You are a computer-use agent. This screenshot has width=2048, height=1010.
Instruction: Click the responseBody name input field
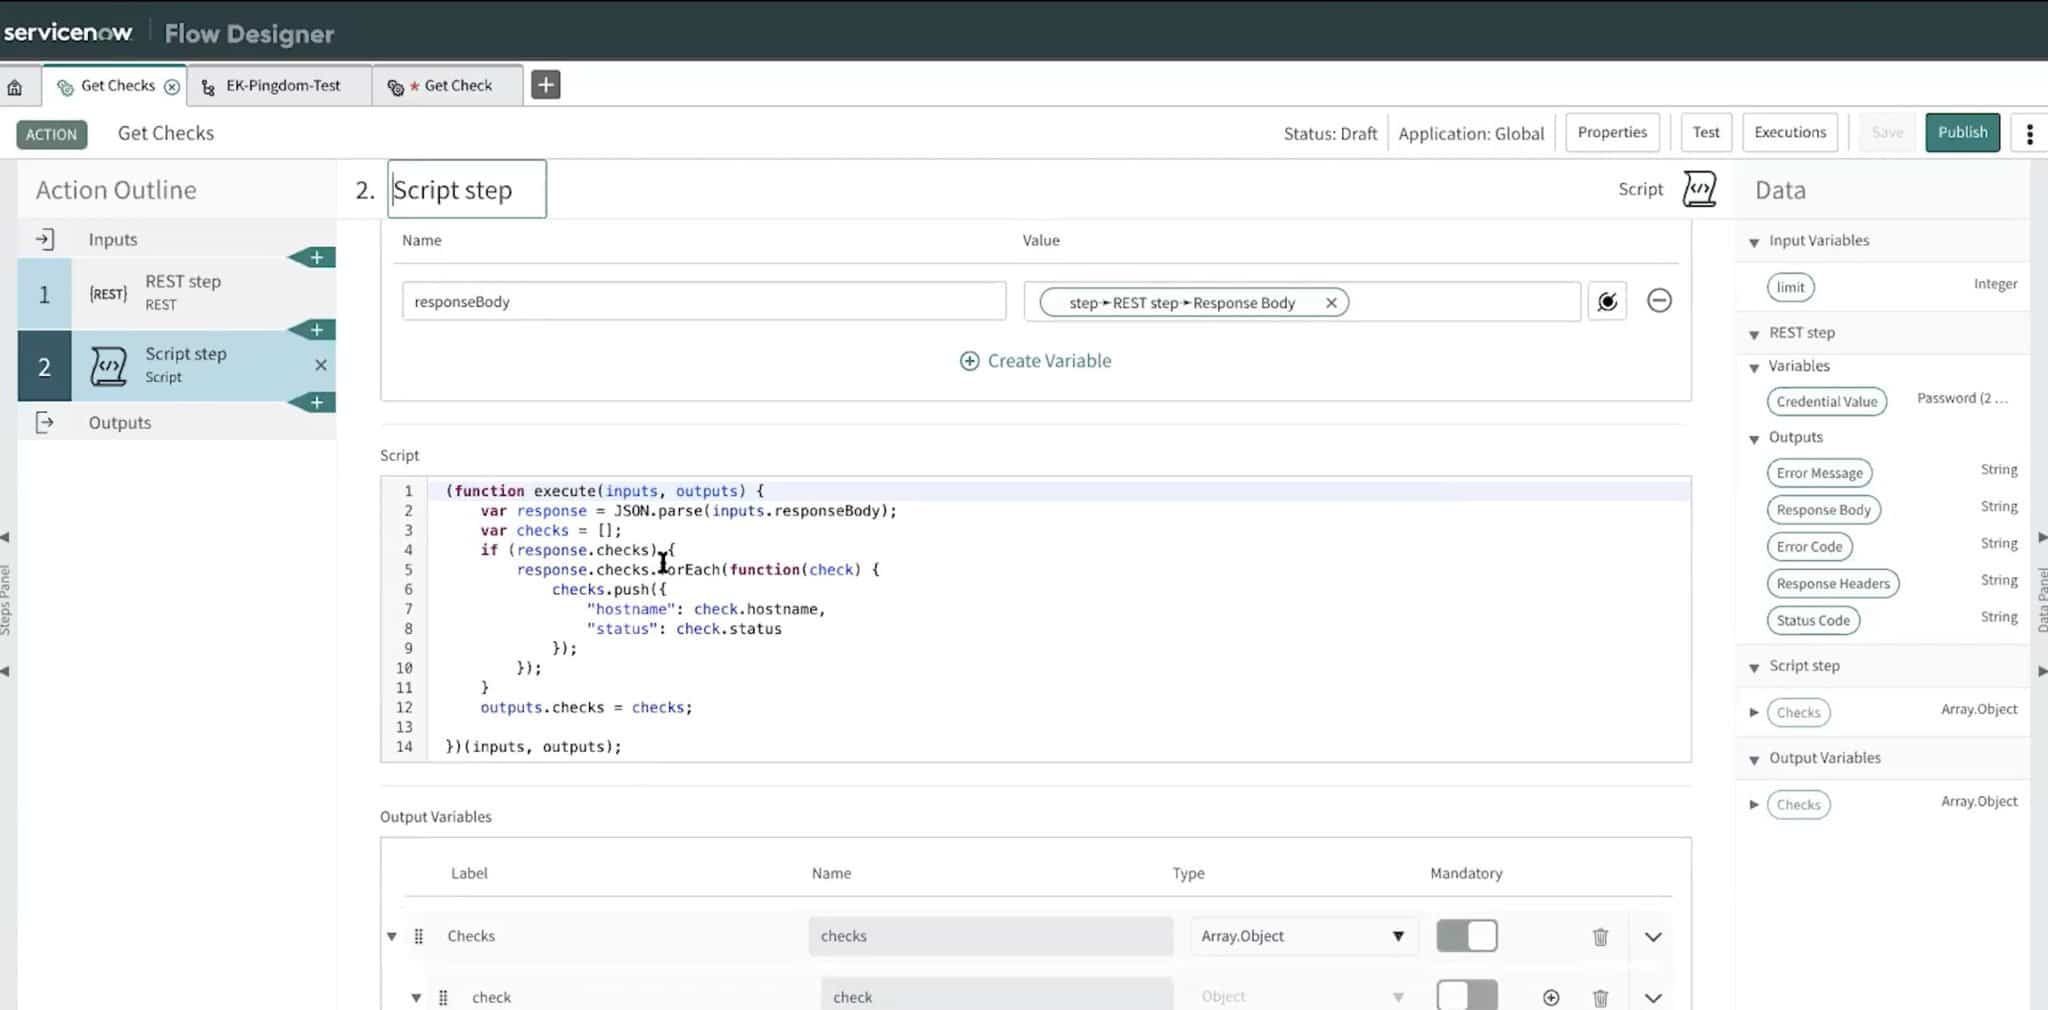(703, 301)
